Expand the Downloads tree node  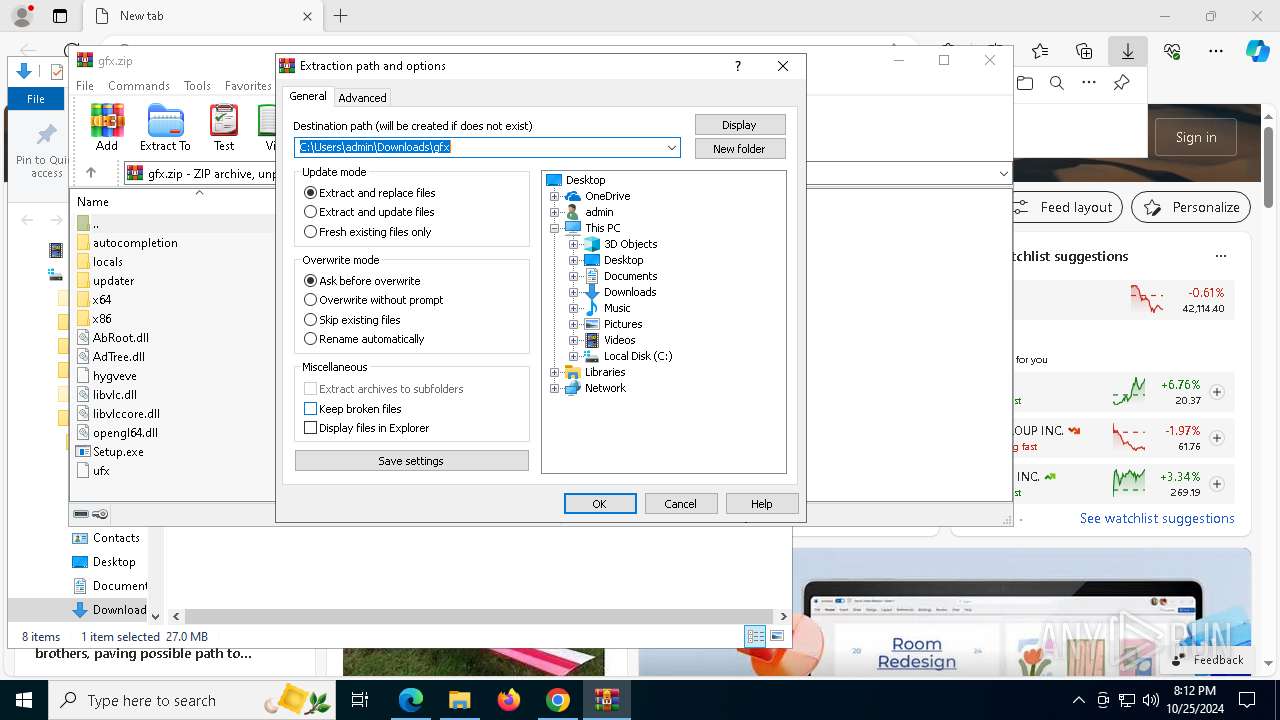[x=574, y=292]
